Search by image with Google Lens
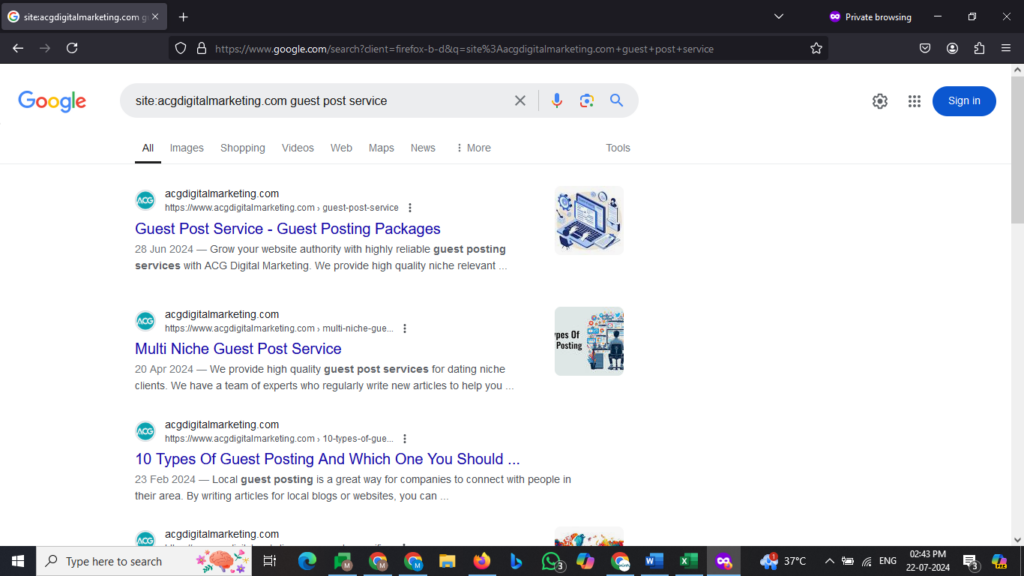The height and width of the screenshot is (576, 1024). pyautogui.click(x=586, y=101)
